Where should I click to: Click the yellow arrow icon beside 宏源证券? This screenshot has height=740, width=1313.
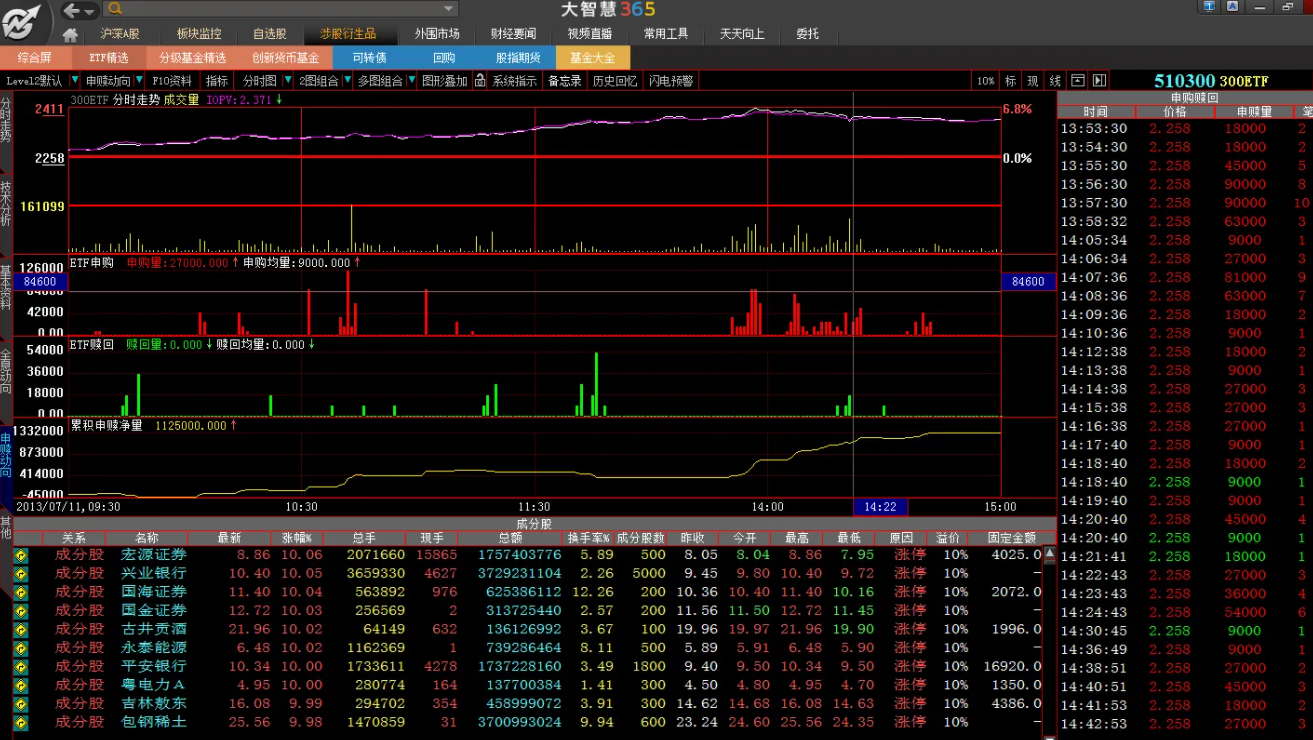click(21, 555)
